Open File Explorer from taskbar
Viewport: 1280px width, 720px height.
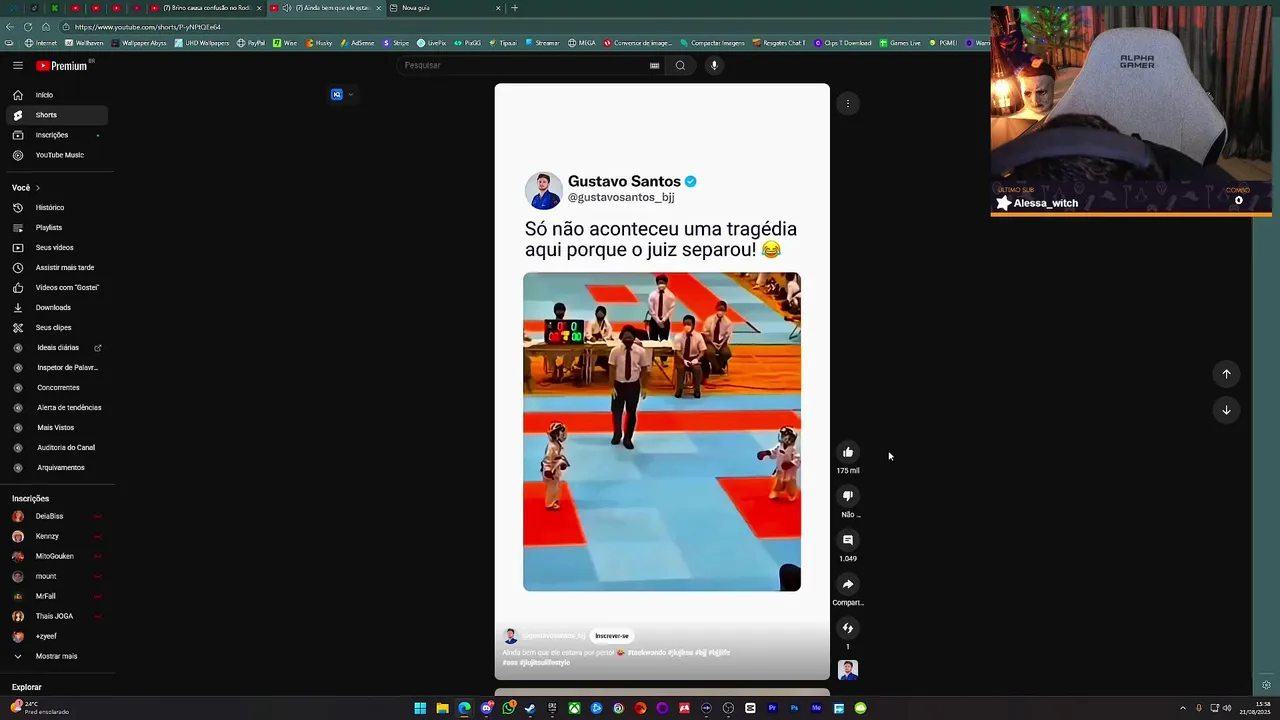point(442,708)
